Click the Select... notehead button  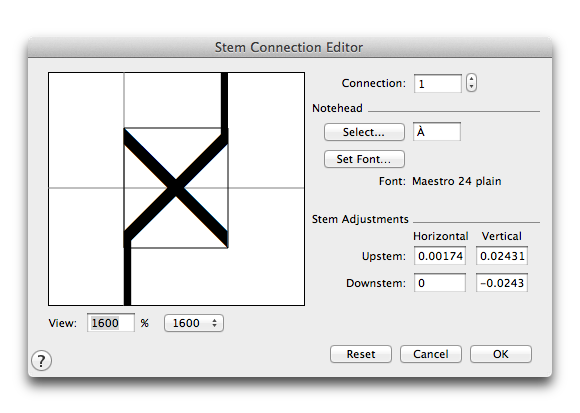coord(364,132)
